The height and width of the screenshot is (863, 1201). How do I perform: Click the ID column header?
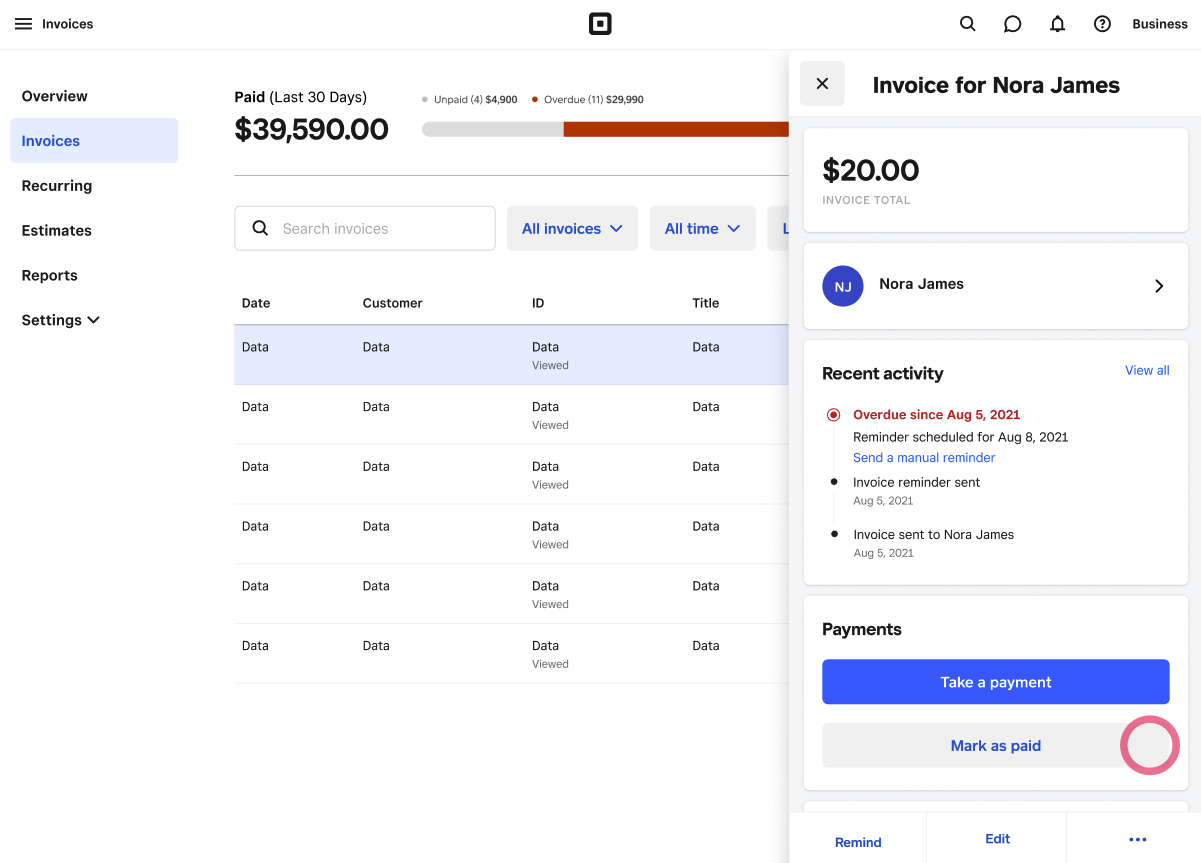click(x=538, y=303)
